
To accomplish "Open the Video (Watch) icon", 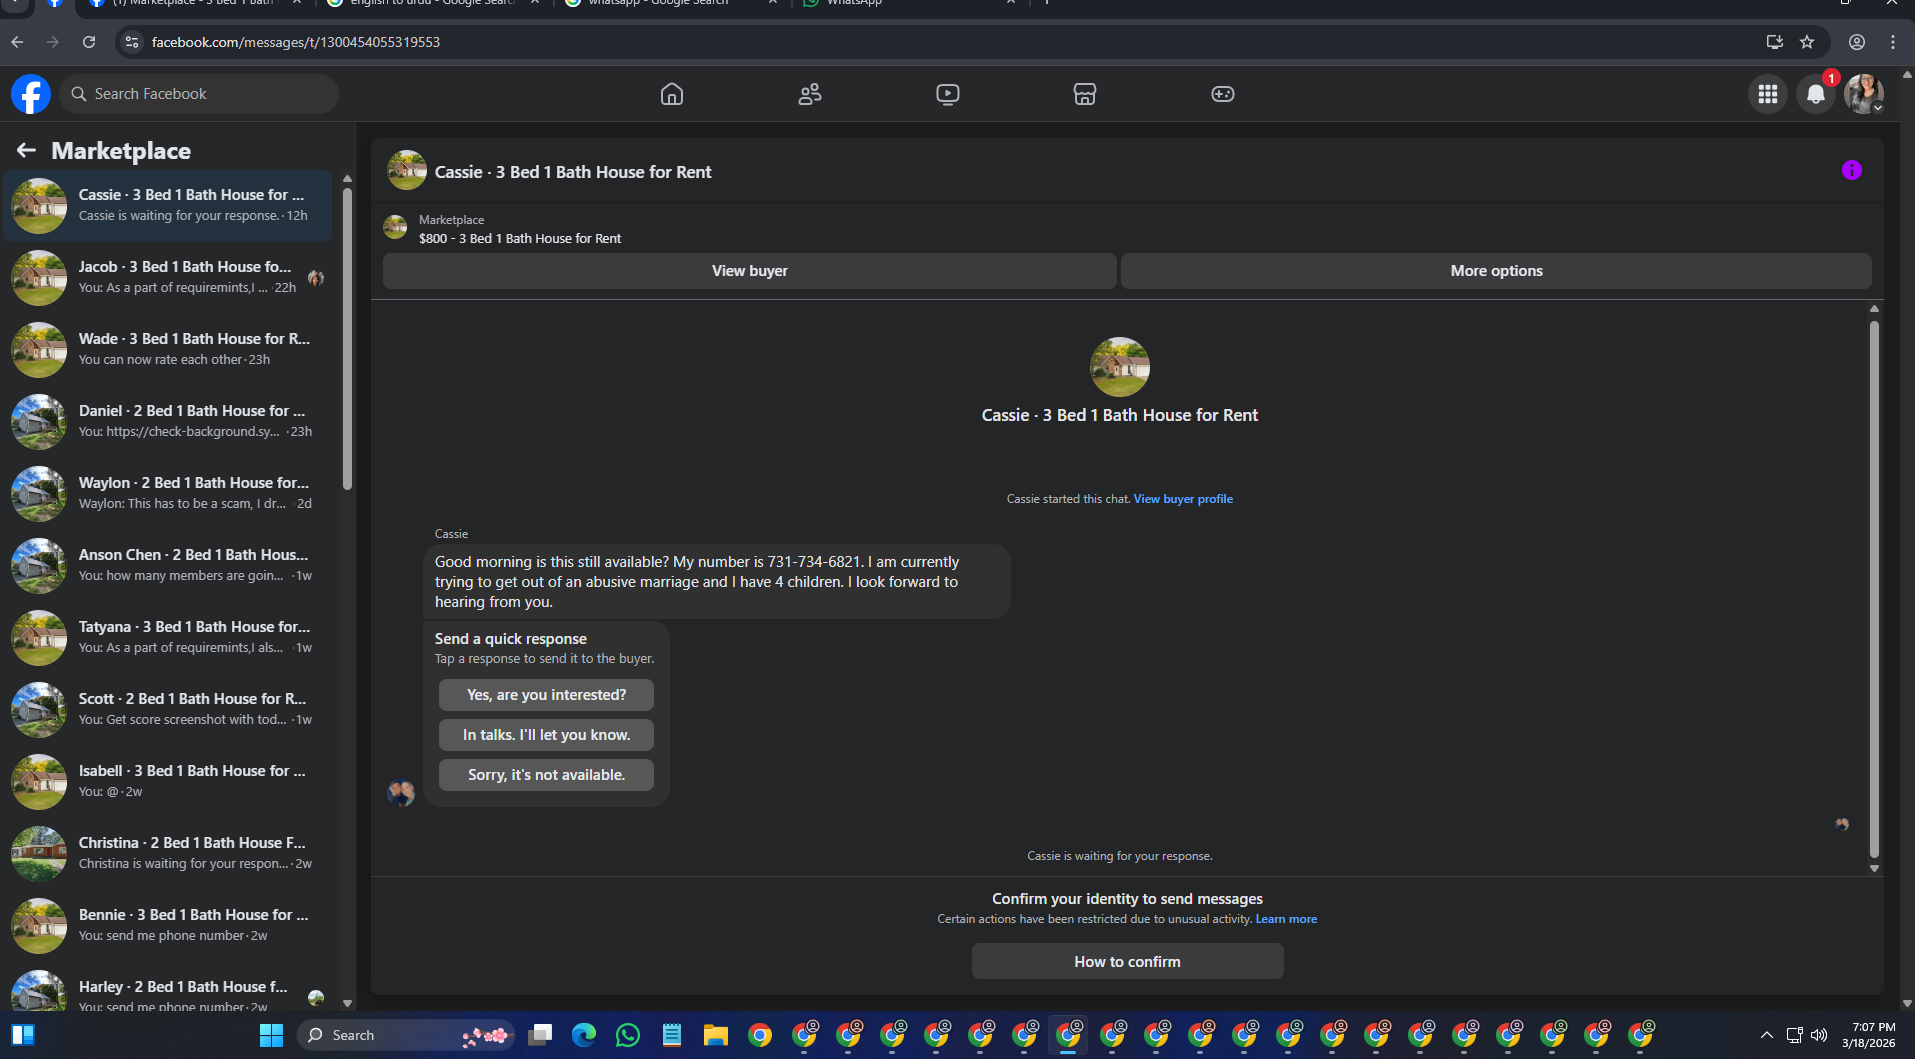I will [948, 94].
